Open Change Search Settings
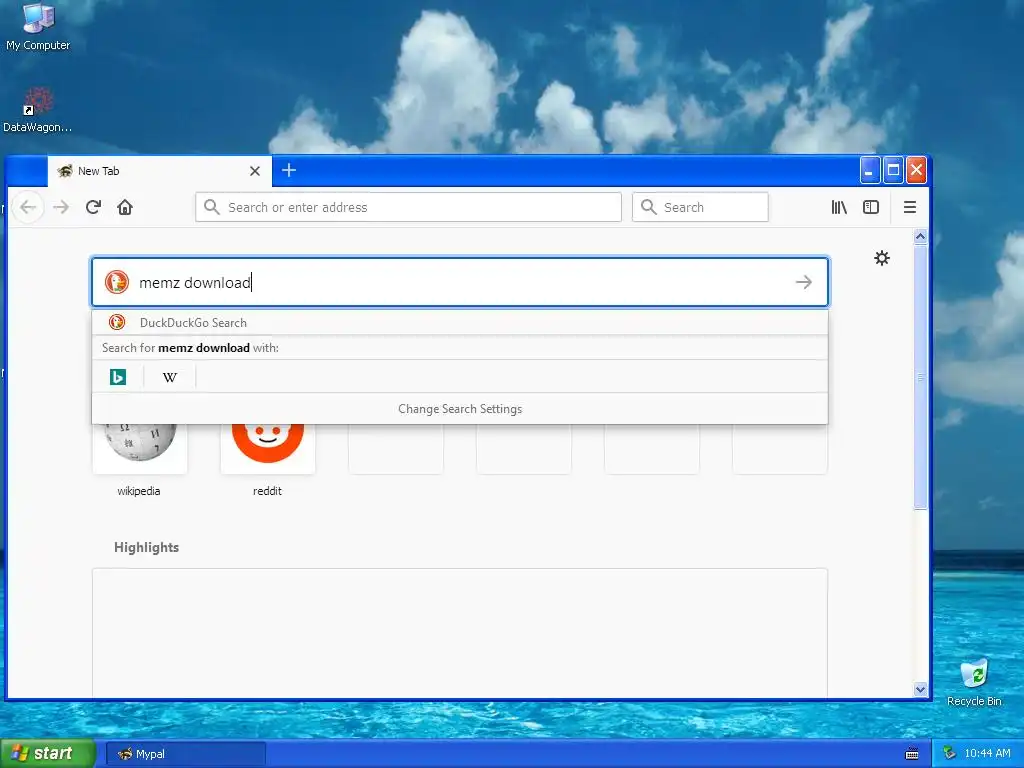Viewport: 1024px width, 768px height. coord(460,409)
